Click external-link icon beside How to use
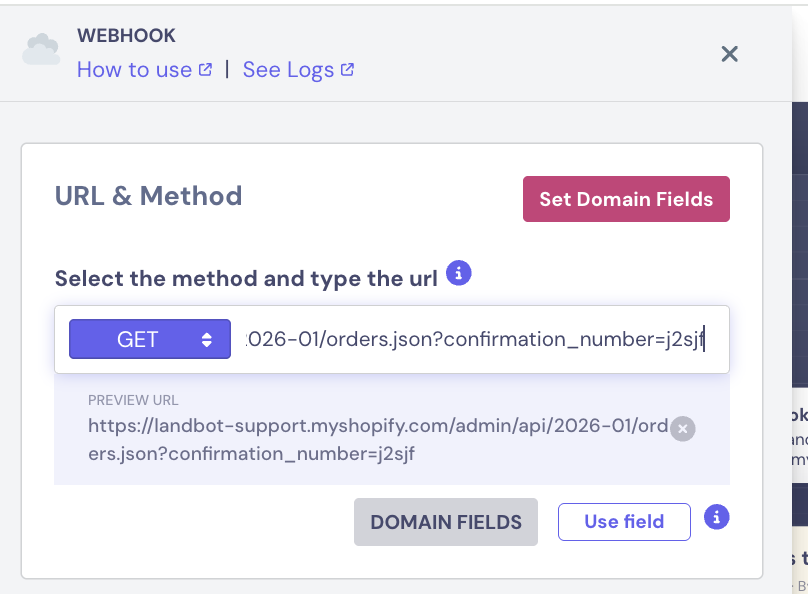The height and width of the screenshot is (594, 808). 205,70
